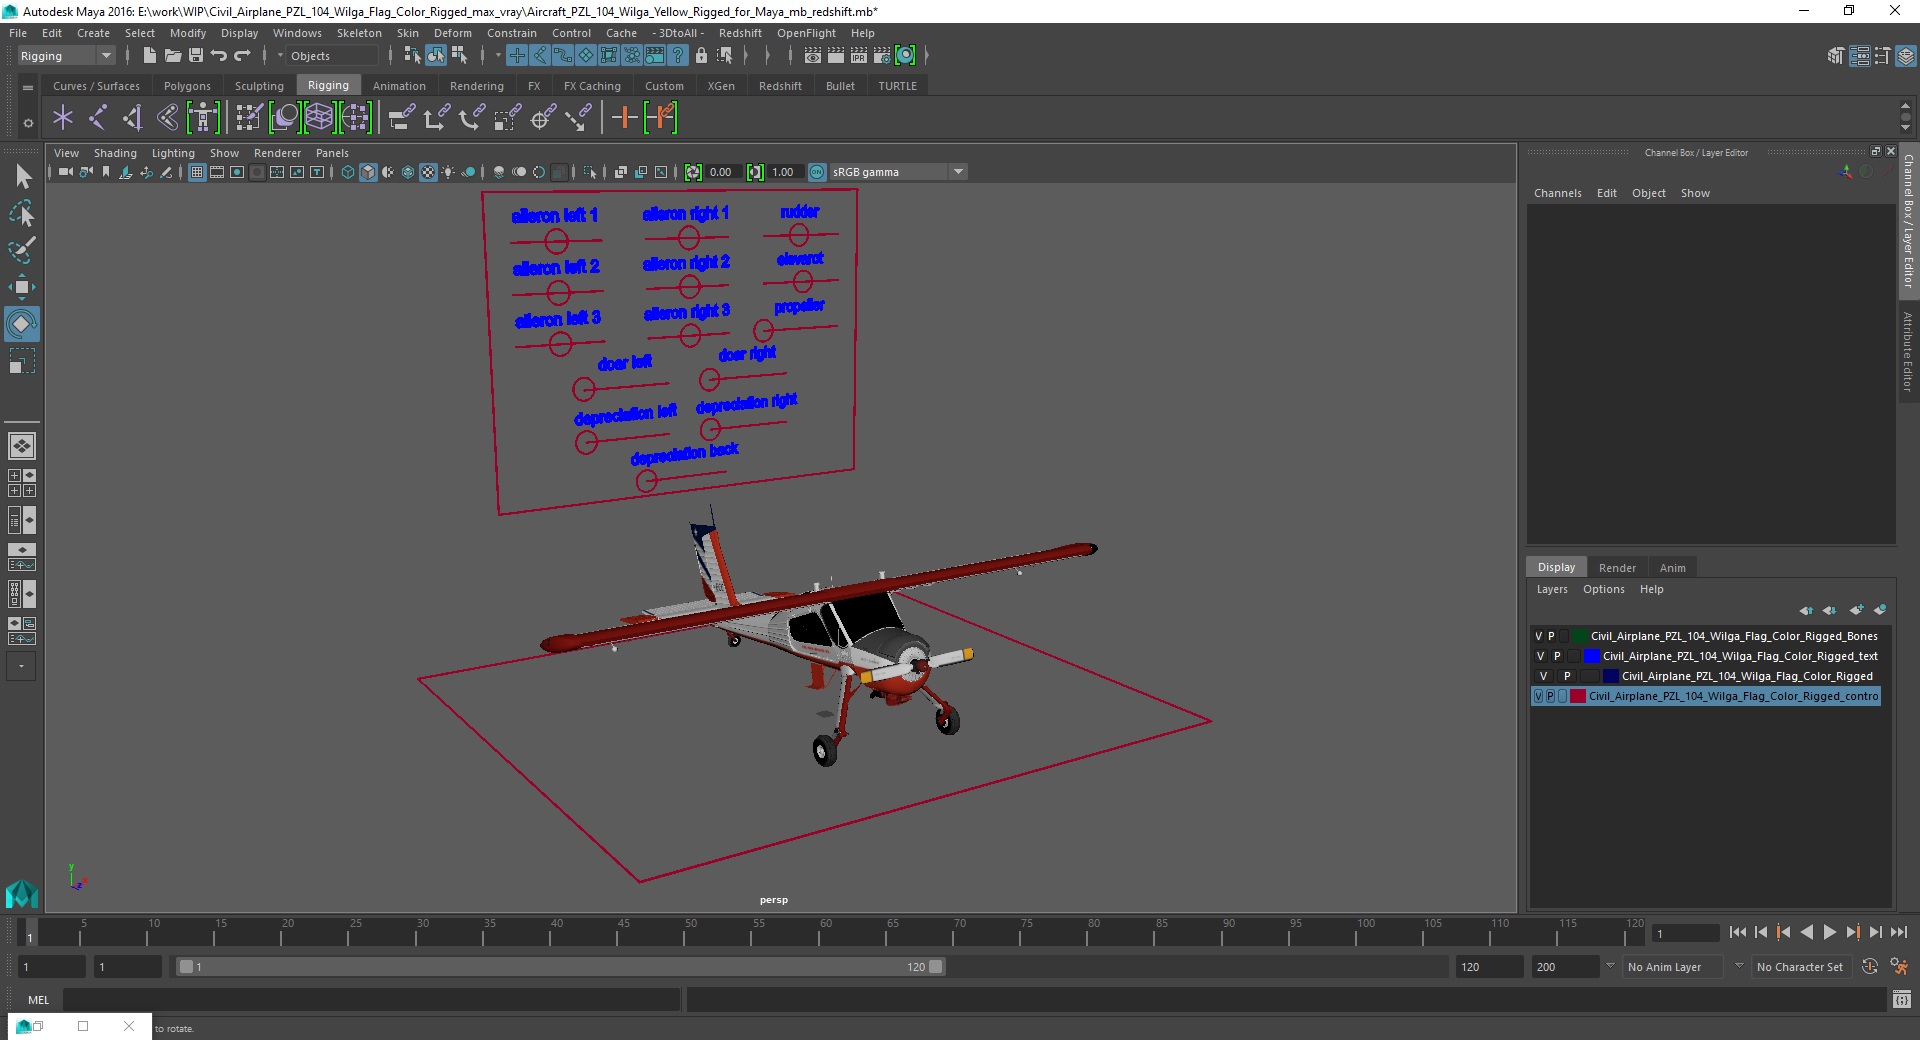The width and height of the screenshot is (1920, 1040).
Task: Click the MEL command line field
Action: point(371,1000)
